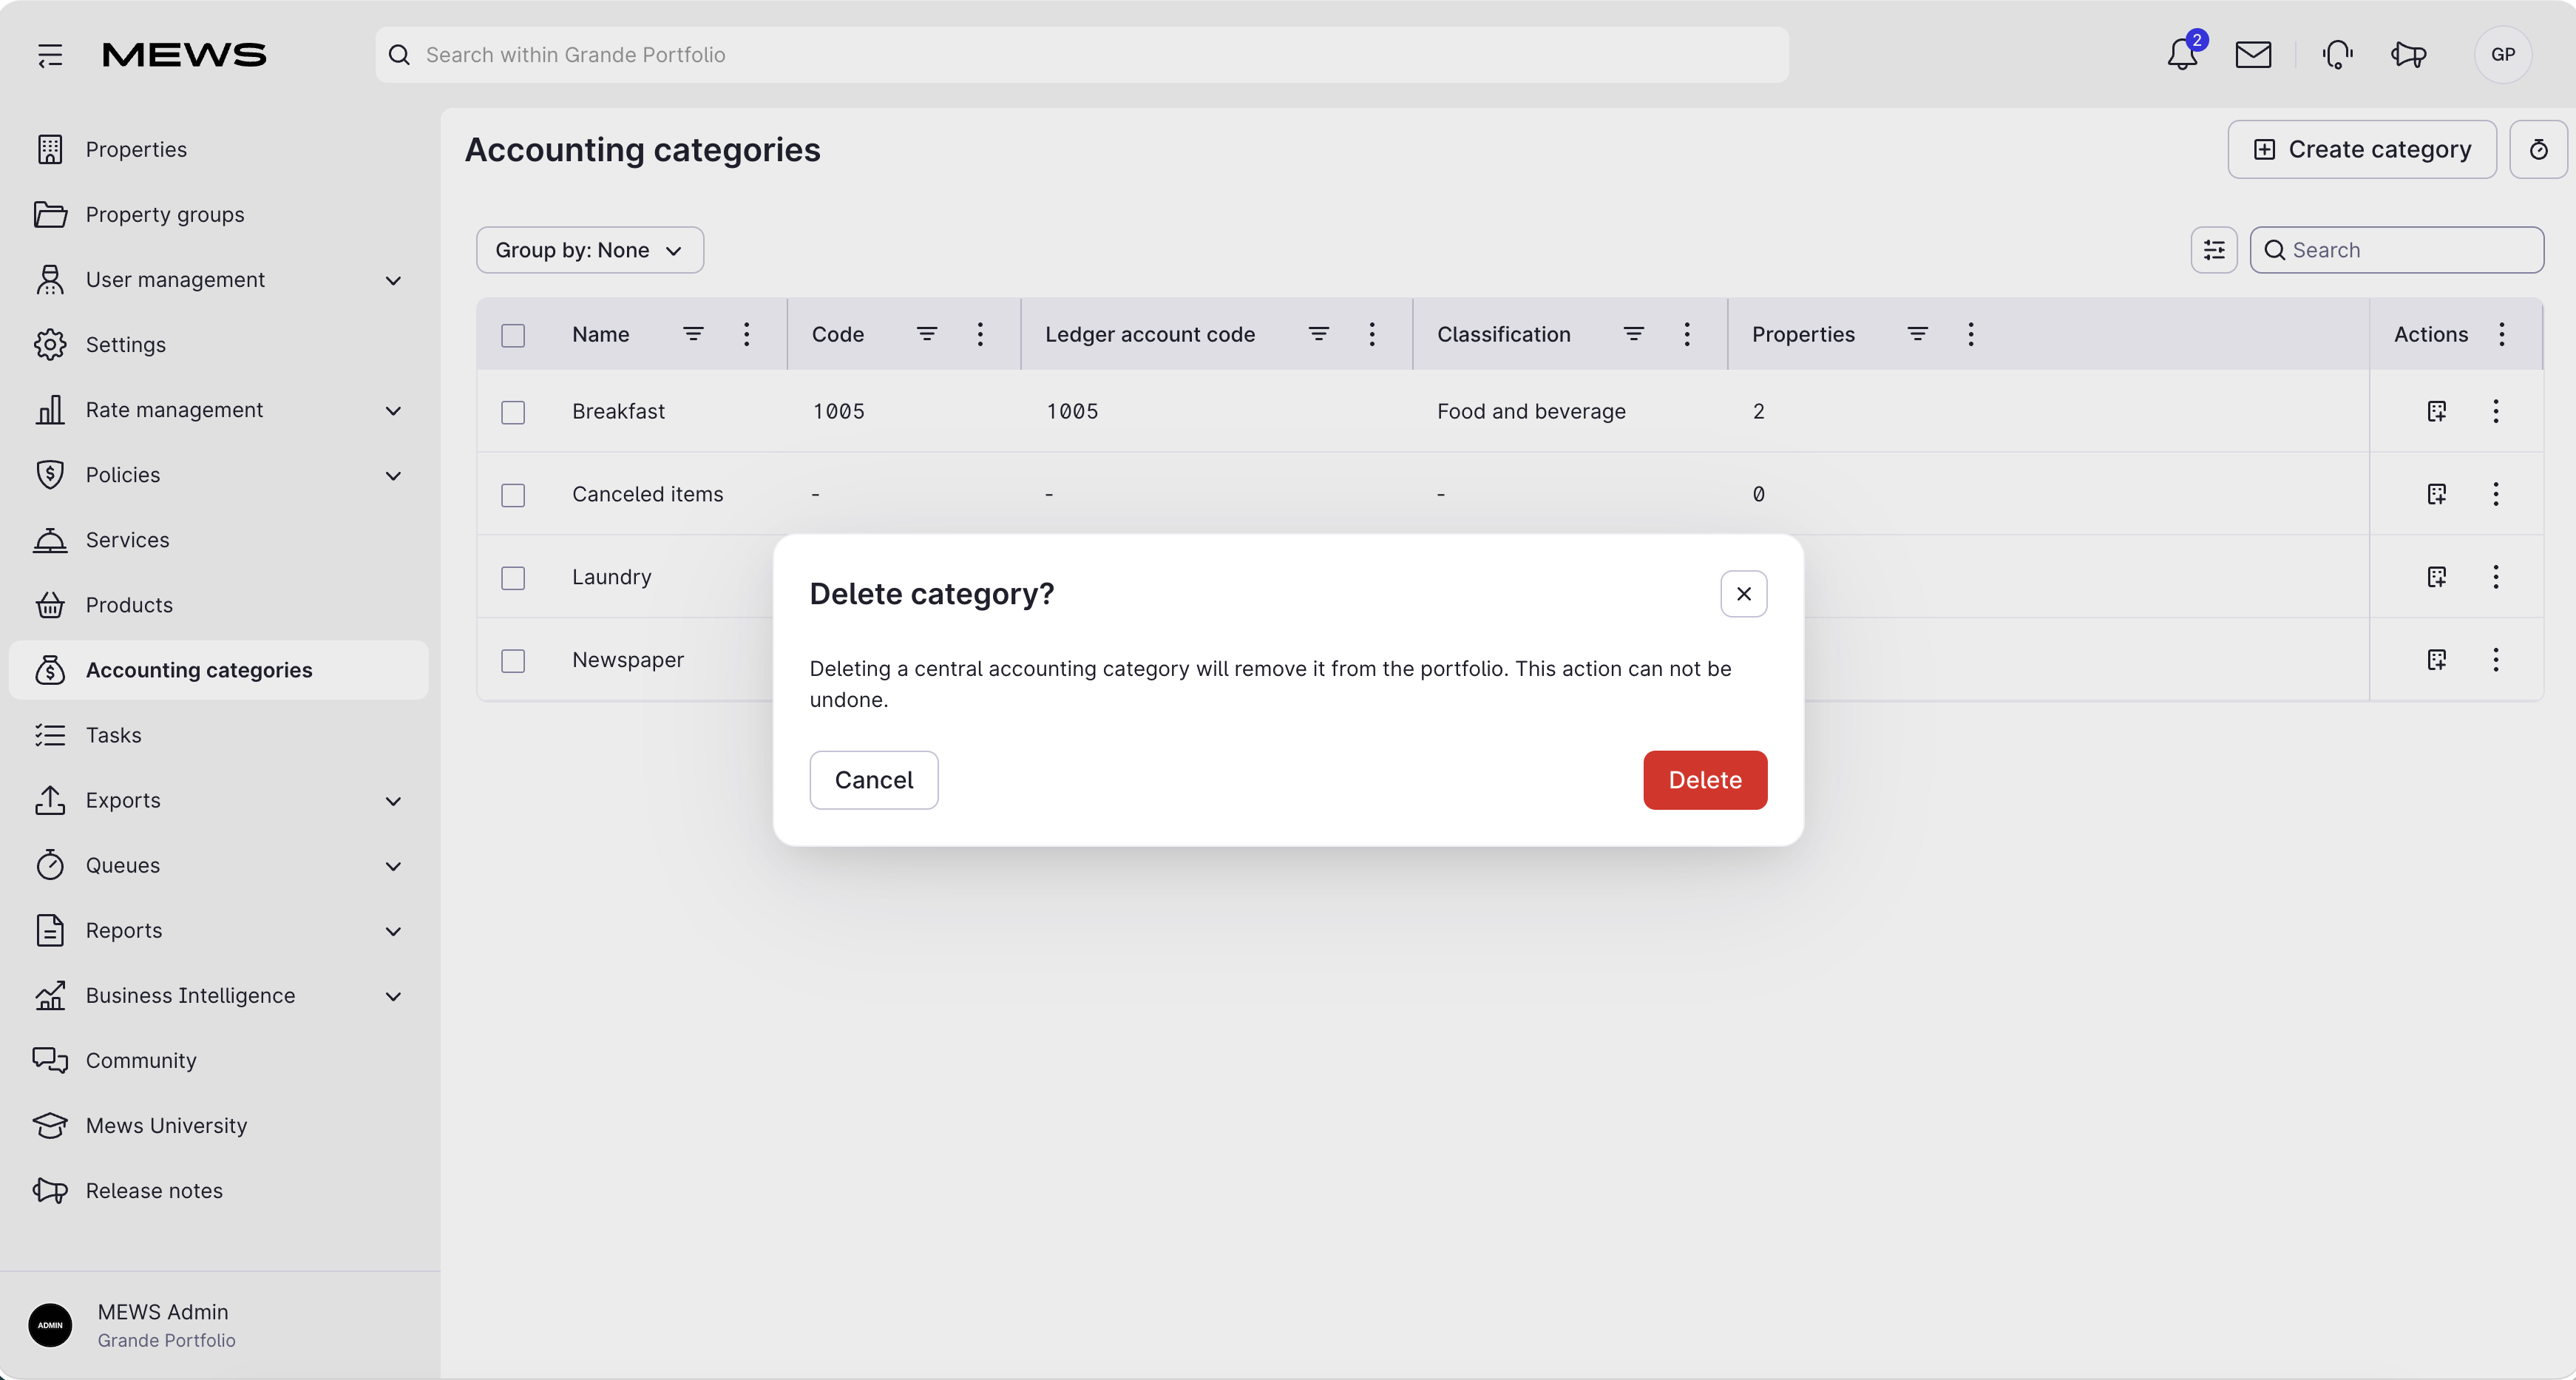
Task: Tick the Breakfast row checkbox
Action: [x=513, y=412]
